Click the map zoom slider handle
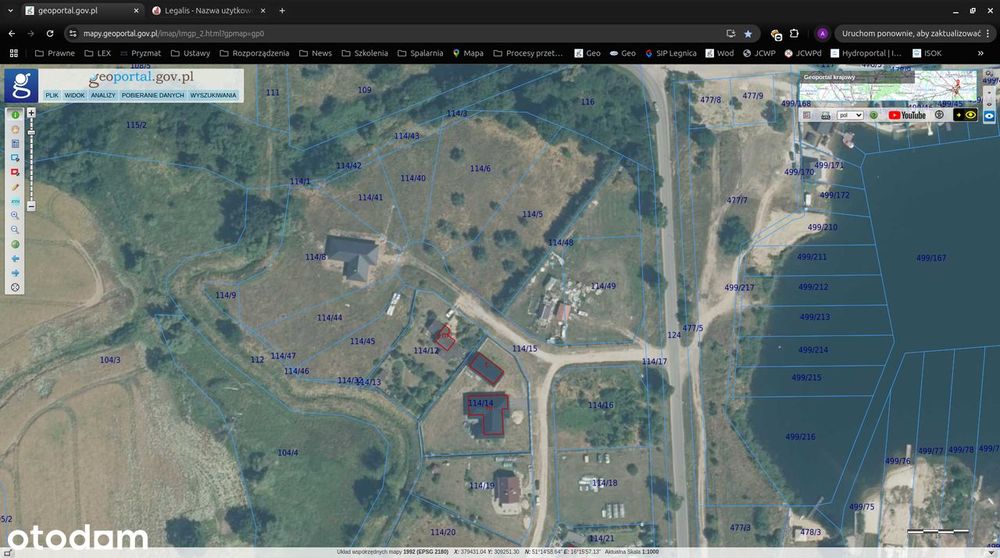Image resolution: width=1000 pixels, height=558 pixels. (31, 132)
